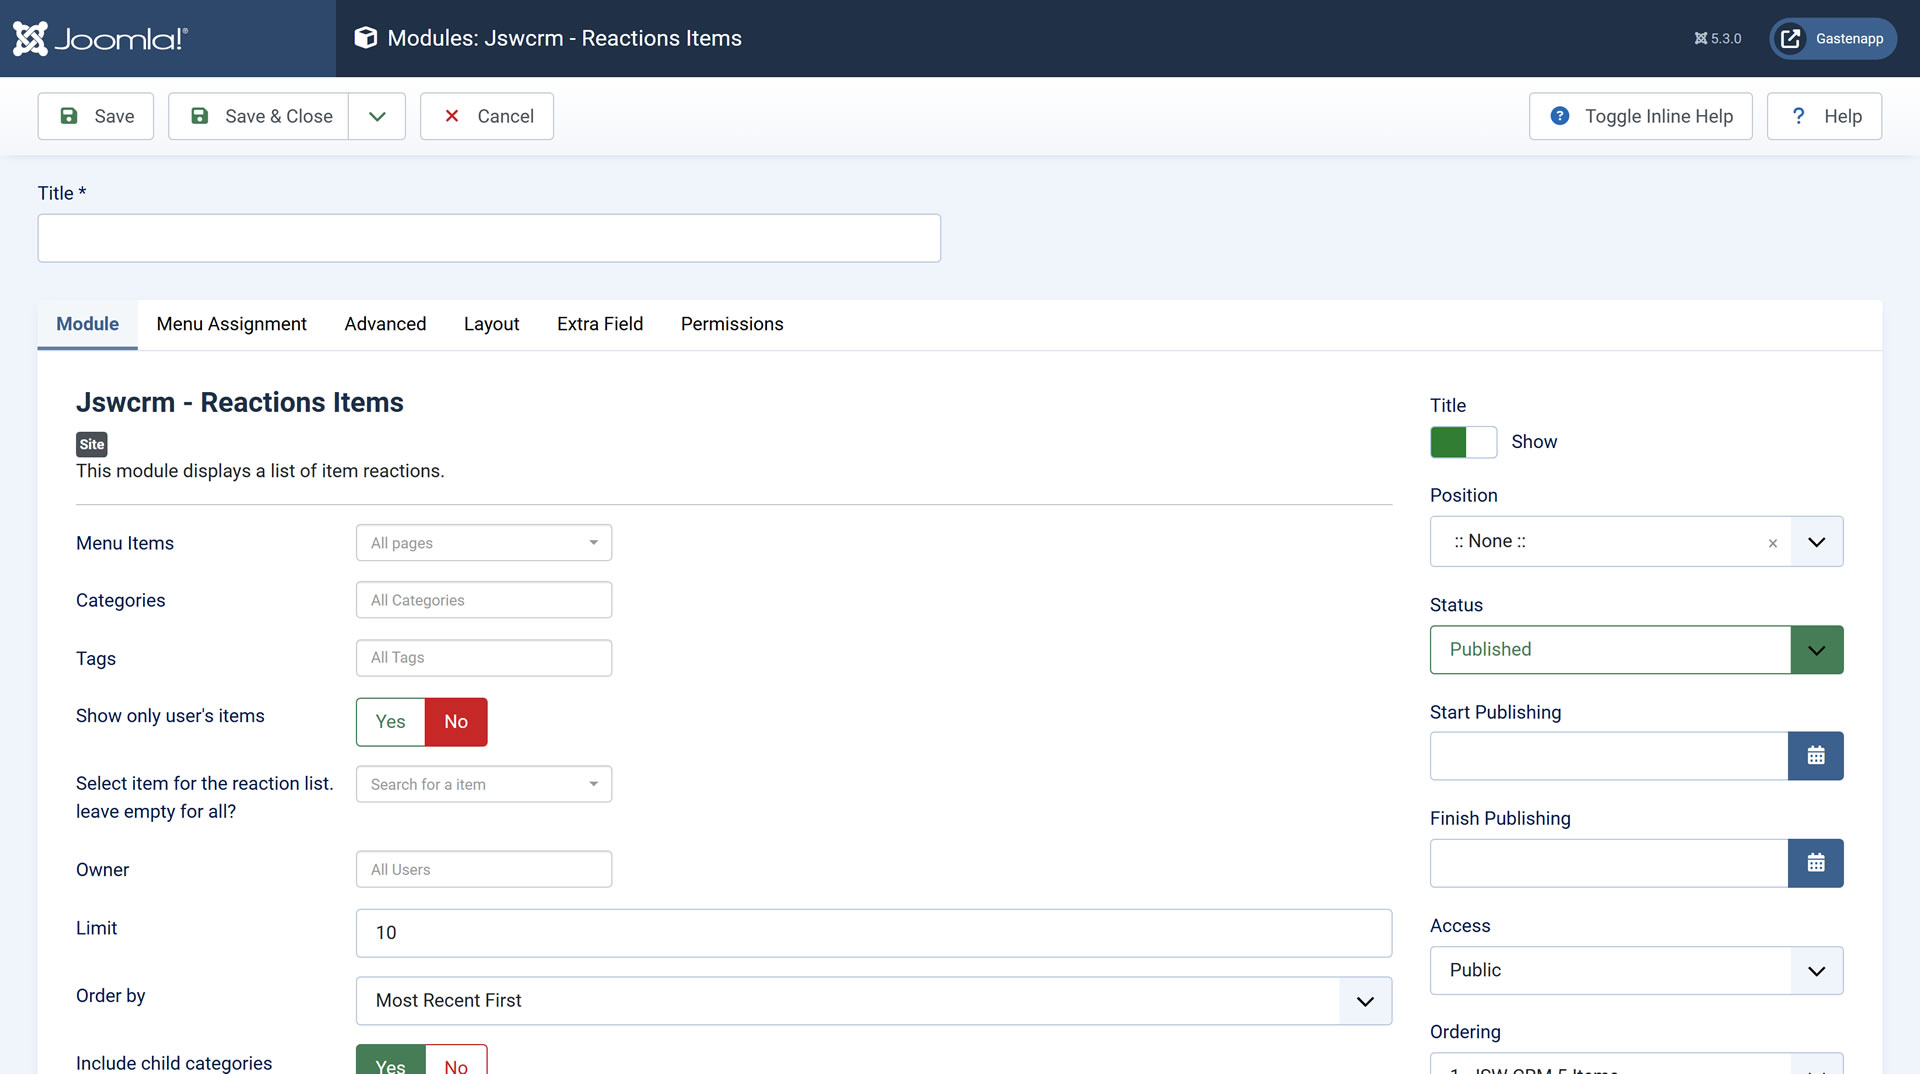Click the Joomla version 5.3.0 indicator

point(1717,38)
